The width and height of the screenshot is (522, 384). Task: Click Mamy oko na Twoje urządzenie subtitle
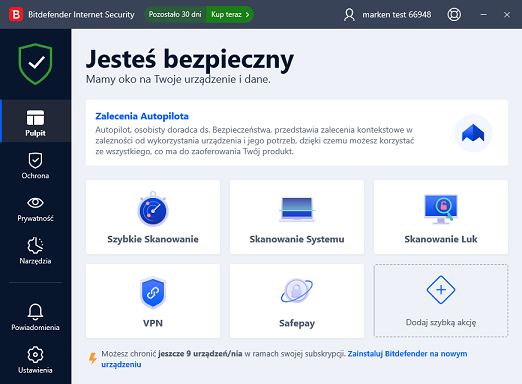pyautogui.click(x=178, y=79)
